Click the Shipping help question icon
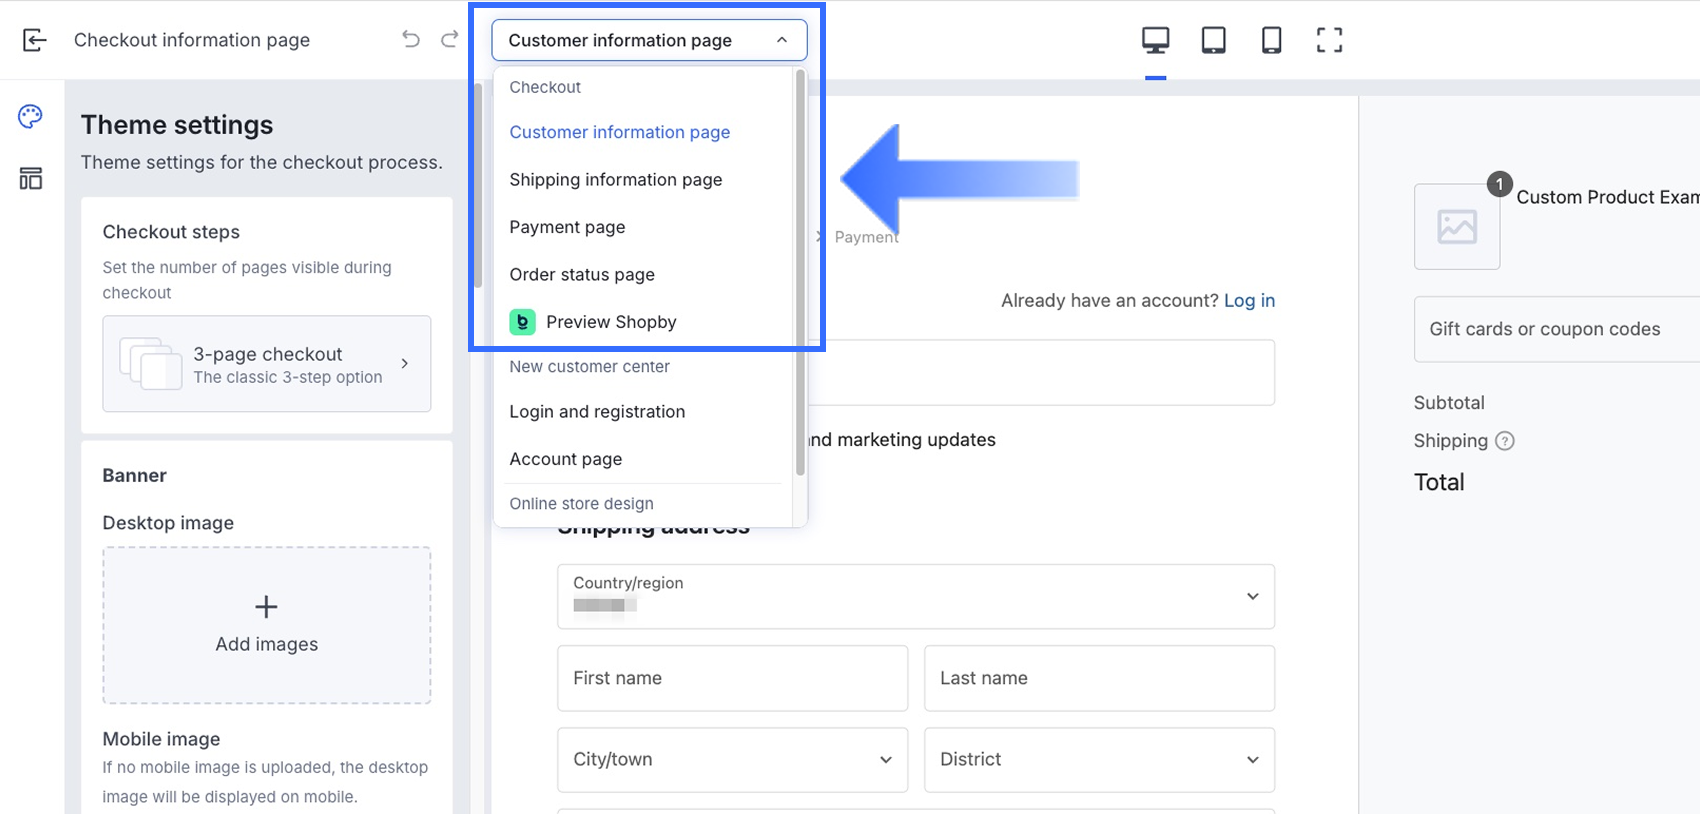The image size is (1700, 814). (x=1505, y=441)
